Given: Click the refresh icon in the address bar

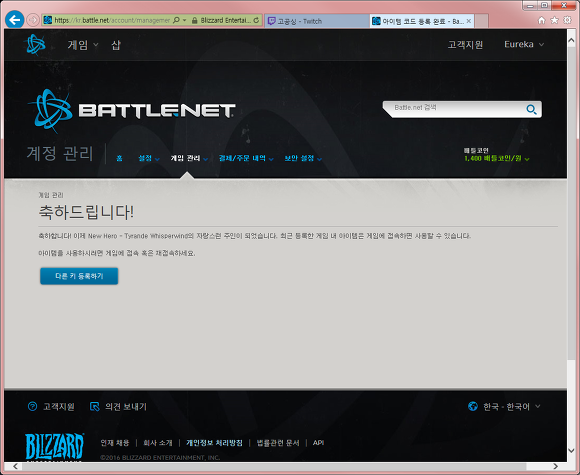Looking at the screenshot, I should (x=256, y=20).
